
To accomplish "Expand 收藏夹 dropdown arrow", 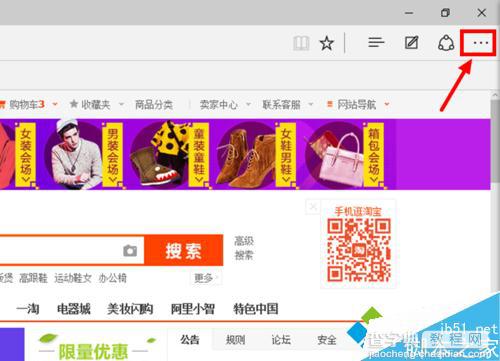I will click(x=122, y=104).
